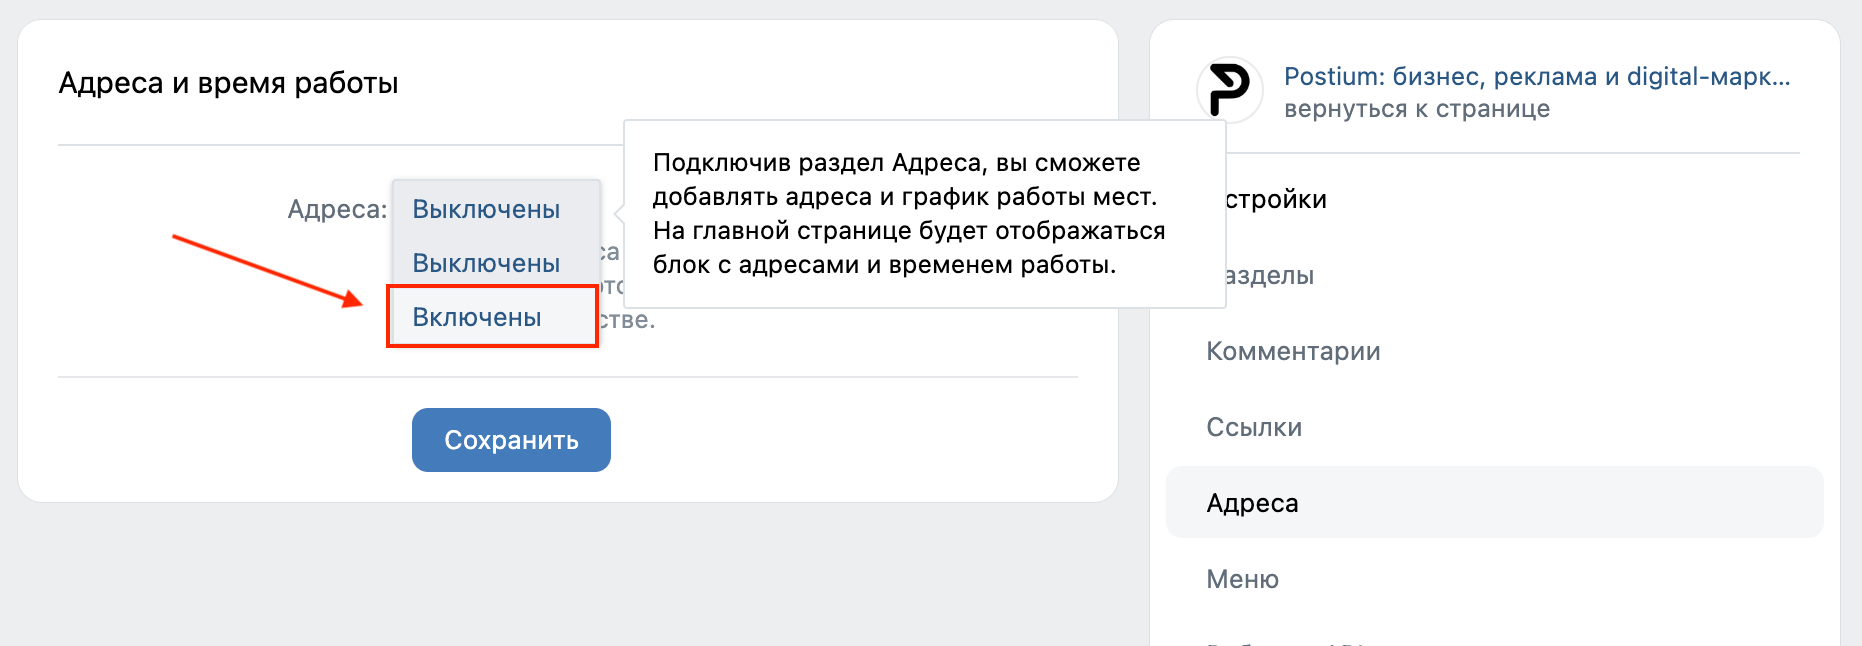Click the tooltip text about Адреса section
The width and height of the screenshot is (1862, 646).
click(x=908, y=213)
